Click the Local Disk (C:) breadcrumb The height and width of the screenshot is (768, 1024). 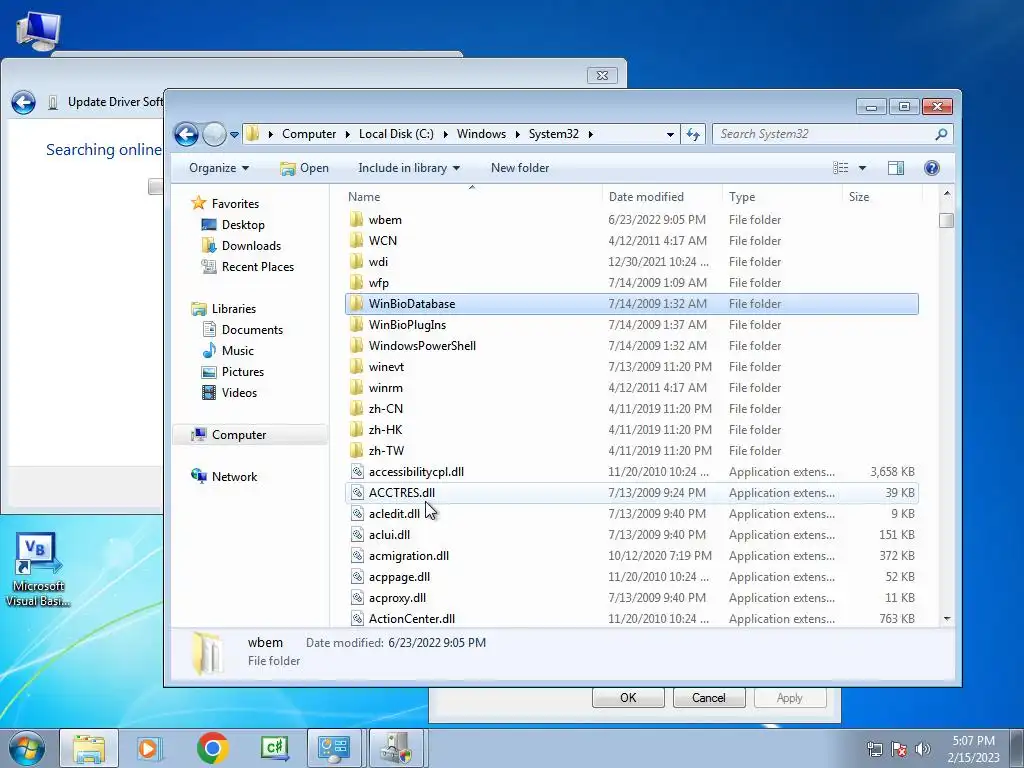(x=396, y=134)
